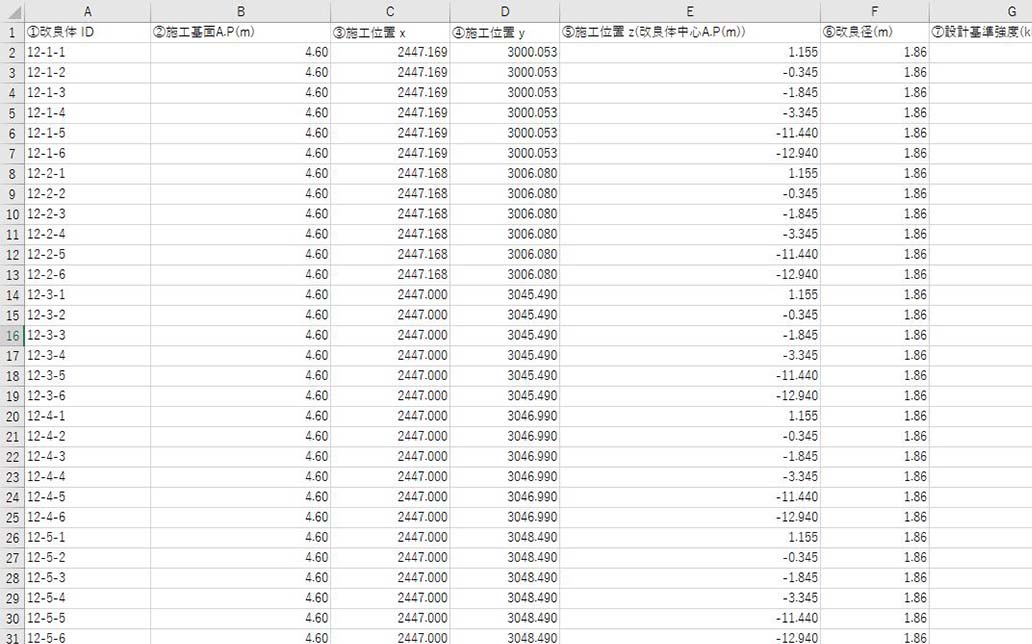Select the ⑥改良径(m) header cell
Image resolution: width=1032 pixels, height=644 pixels.
[874, 32]
